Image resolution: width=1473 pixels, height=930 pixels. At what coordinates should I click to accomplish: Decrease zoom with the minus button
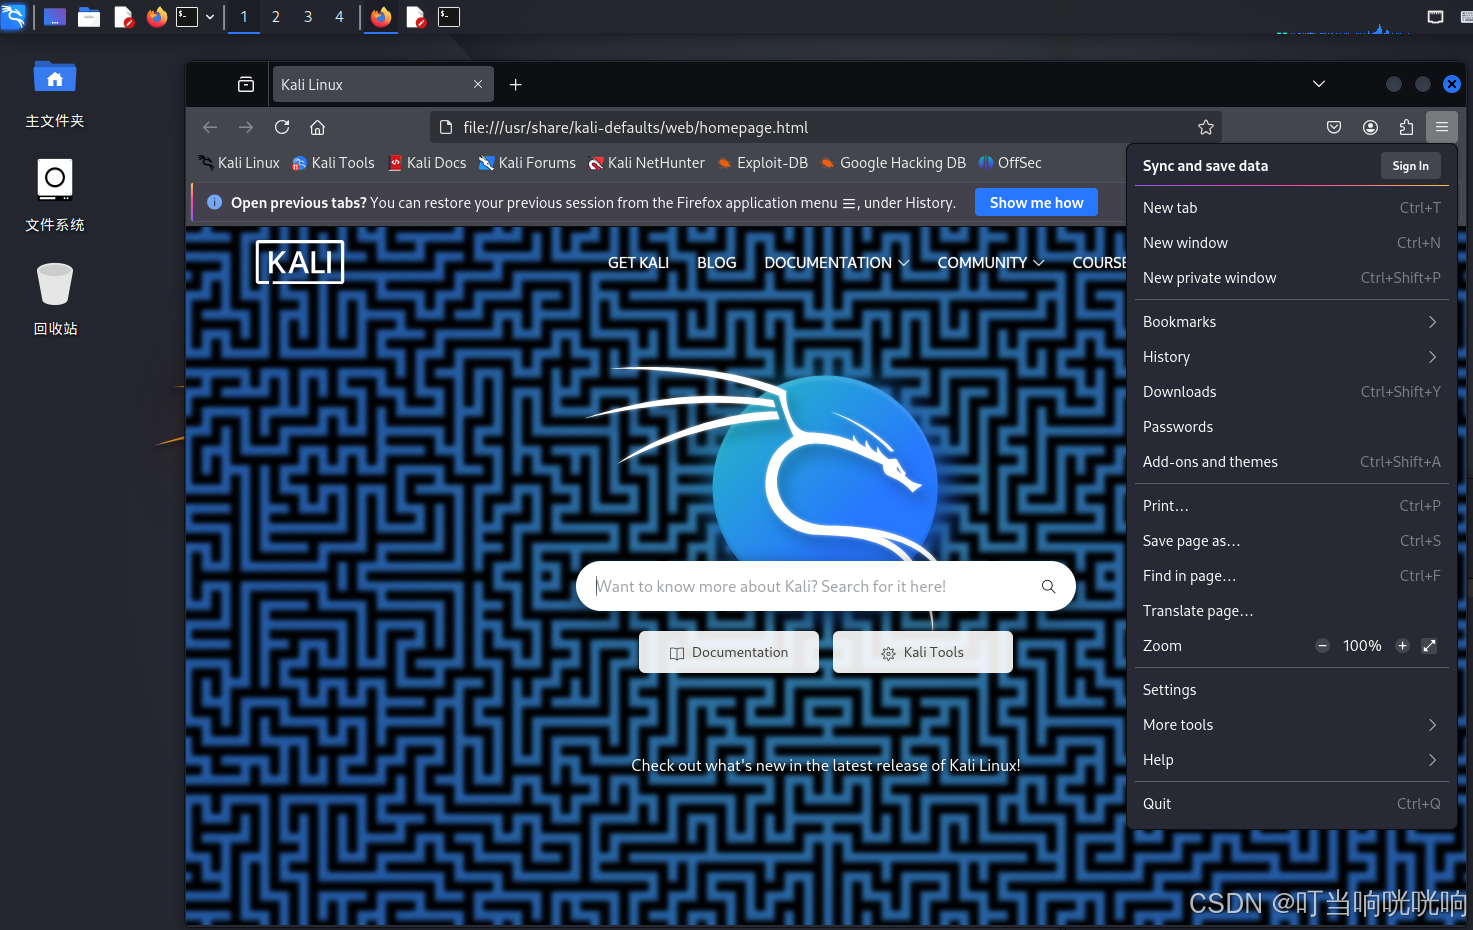[x=1322, y=646]
